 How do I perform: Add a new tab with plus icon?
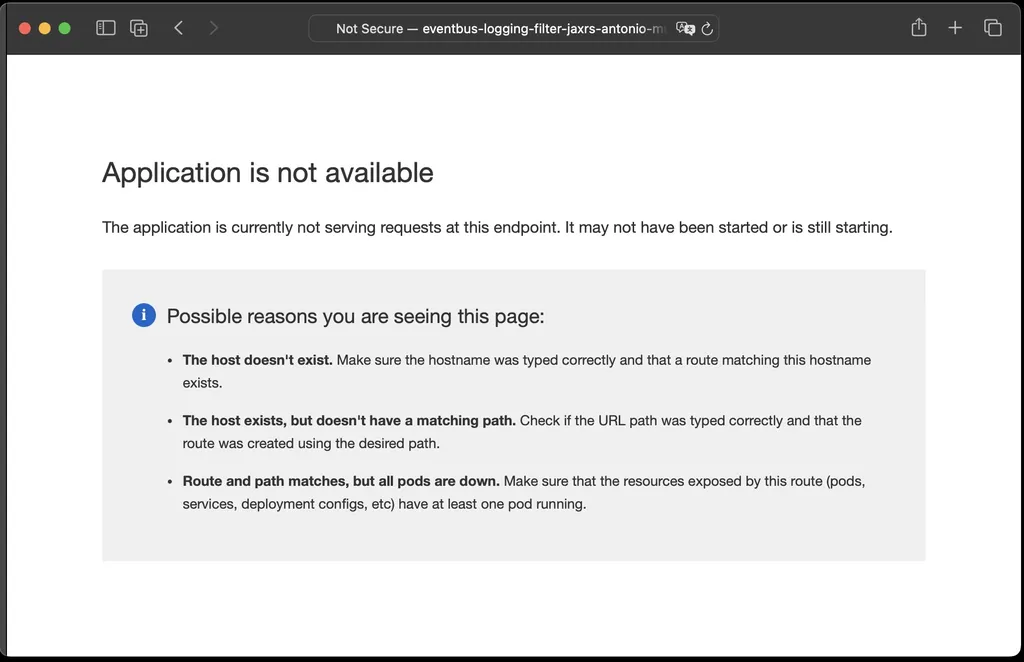point(955,28)
